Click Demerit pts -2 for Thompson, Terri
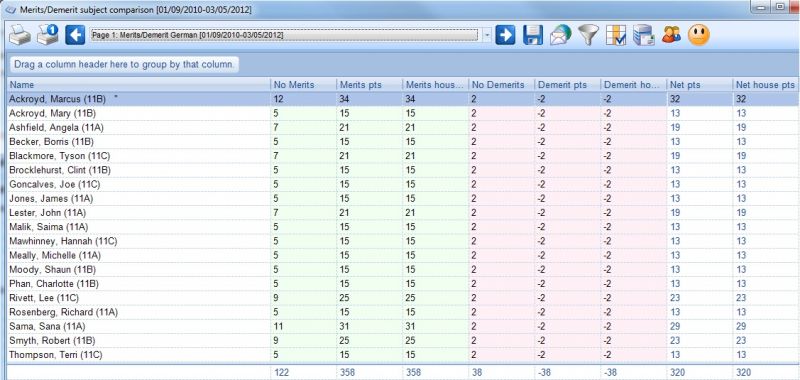Screen dimensions: 800x380 (x=541, y=355)
